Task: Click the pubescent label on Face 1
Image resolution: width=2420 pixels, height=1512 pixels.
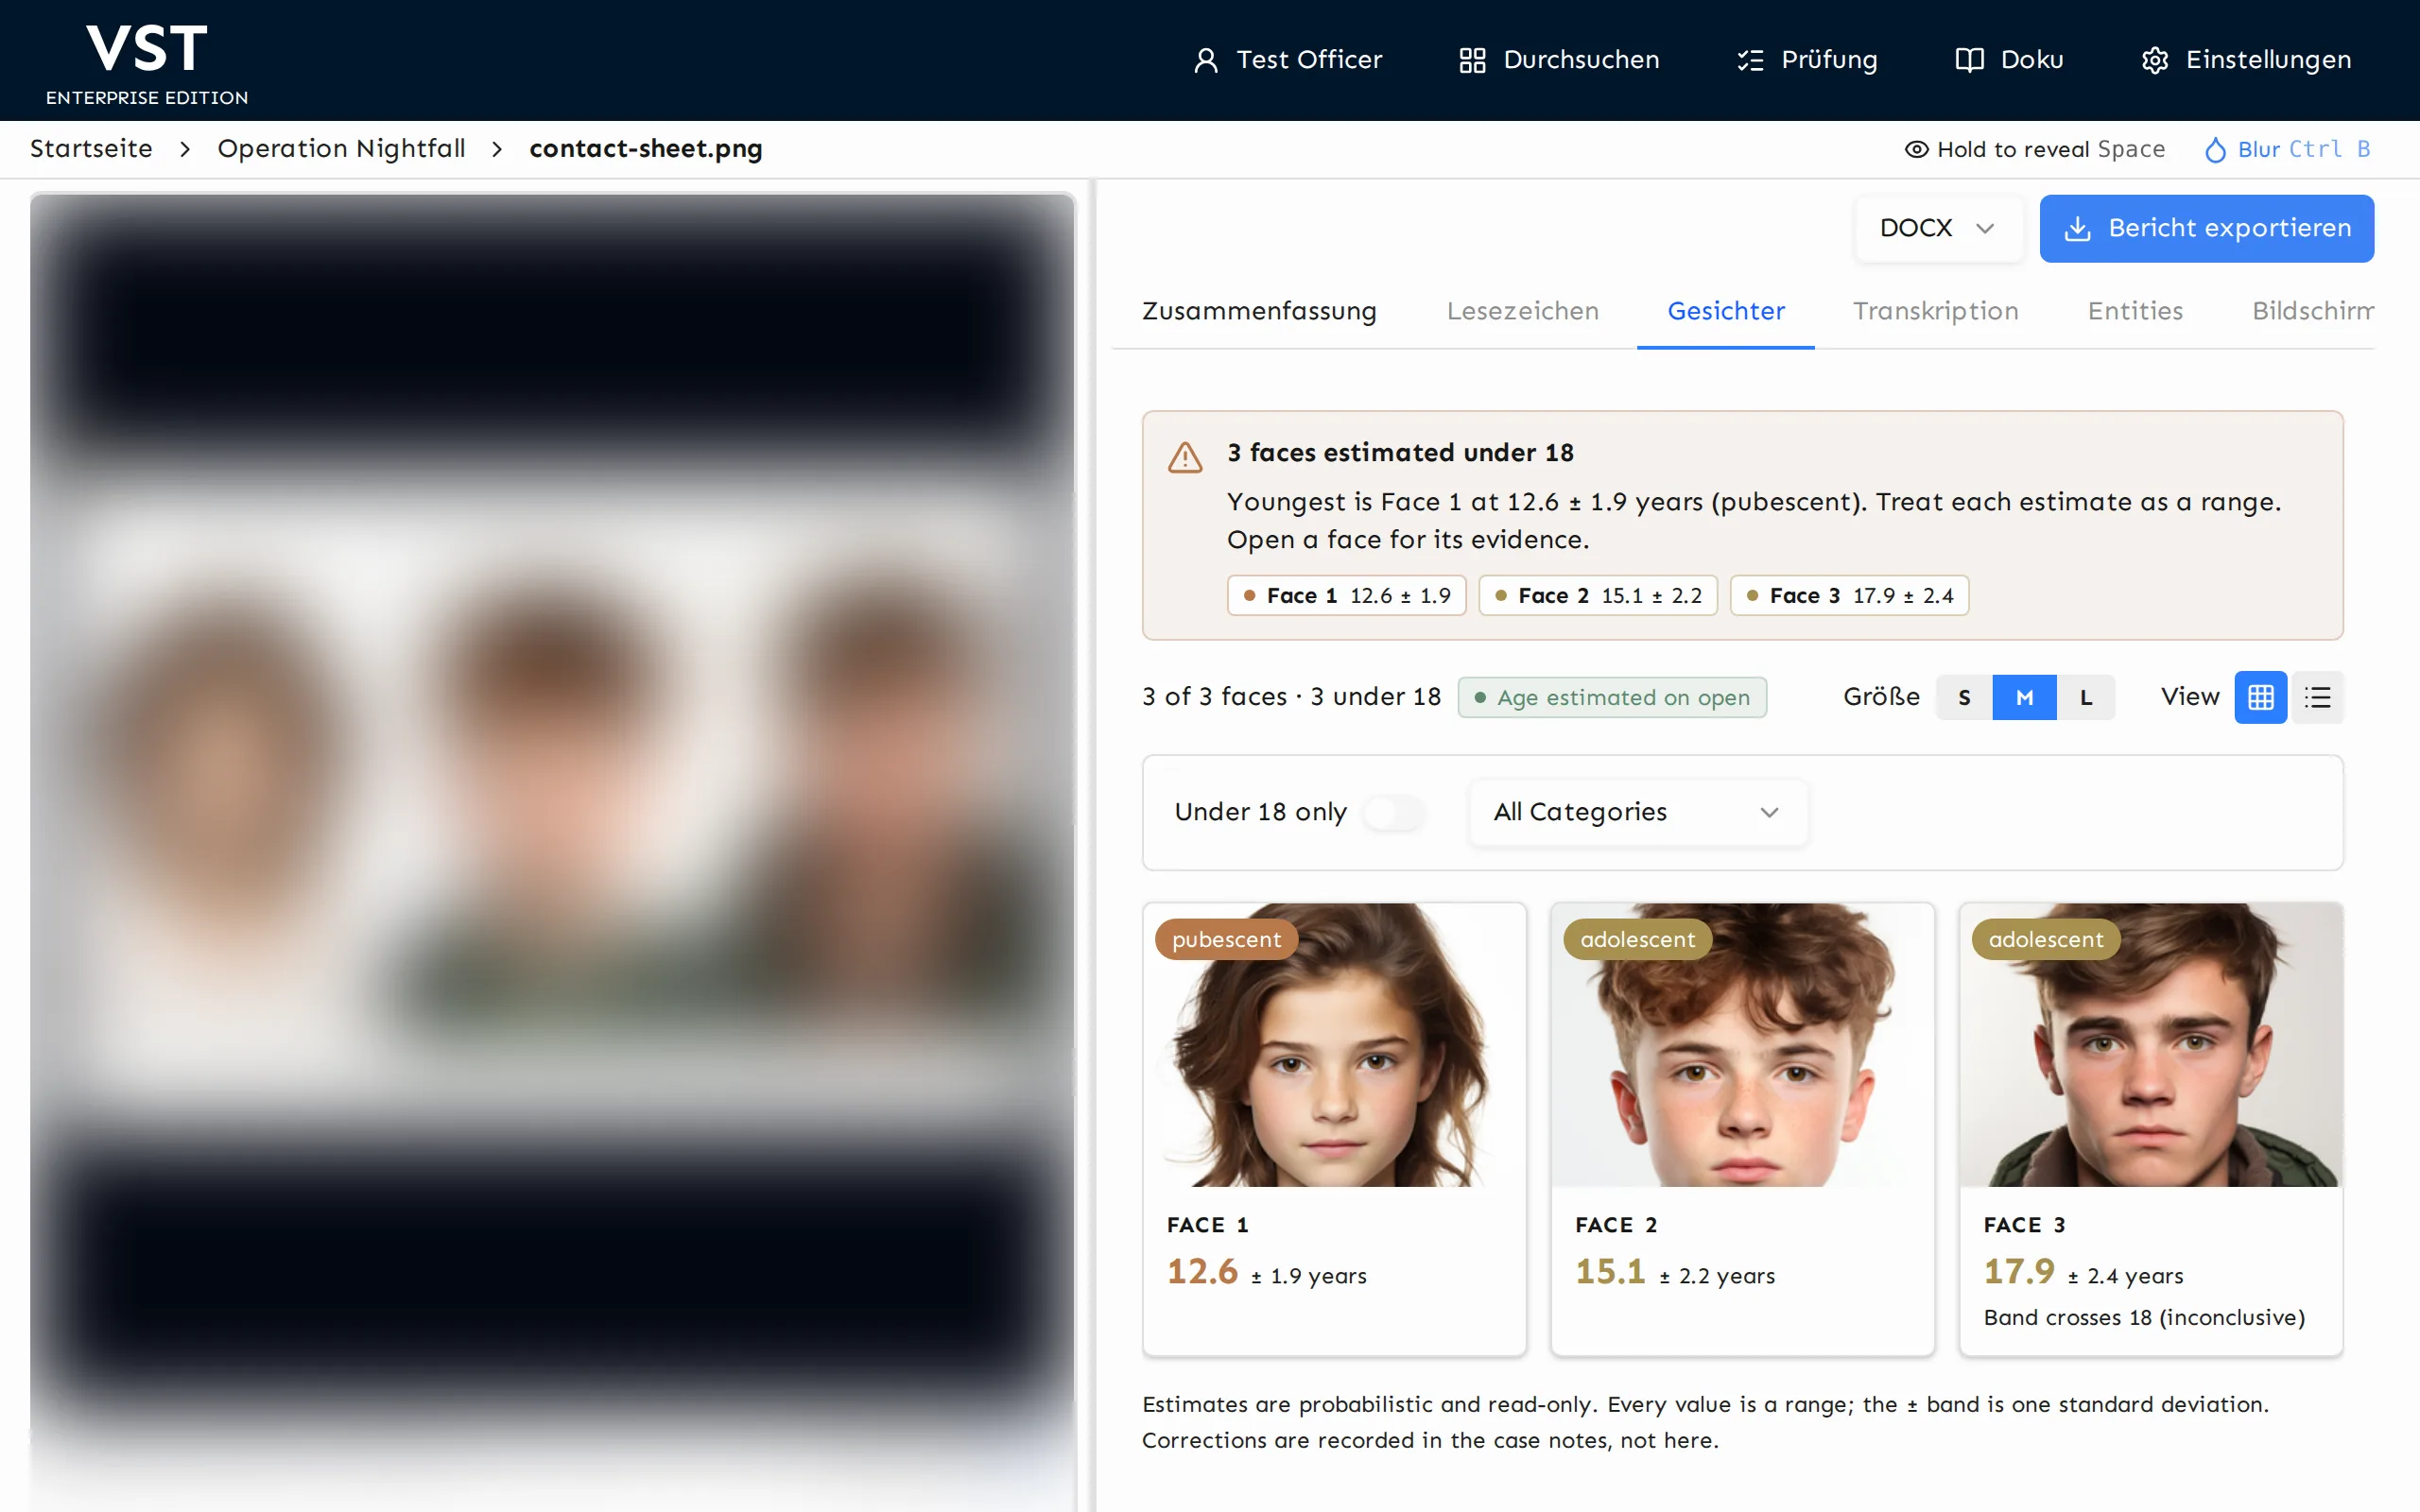Action: (x=1226, y=939)
